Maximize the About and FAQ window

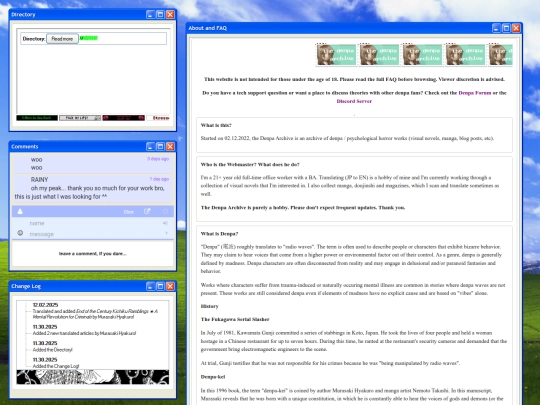pos(506,28)
